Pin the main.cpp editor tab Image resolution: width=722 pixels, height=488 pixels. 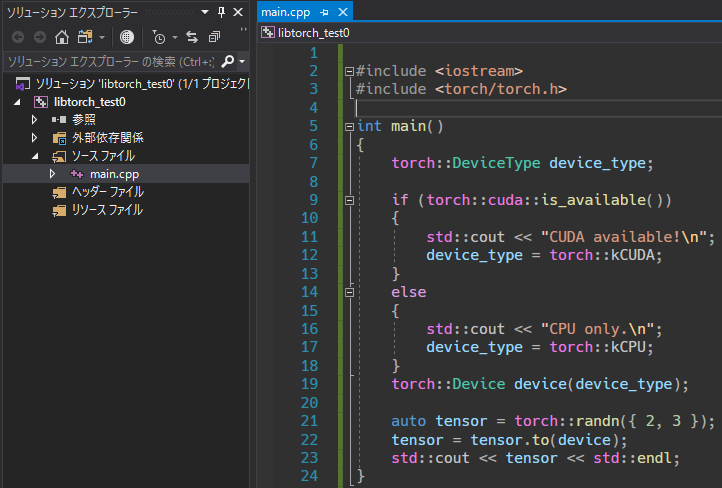[324, 12]
